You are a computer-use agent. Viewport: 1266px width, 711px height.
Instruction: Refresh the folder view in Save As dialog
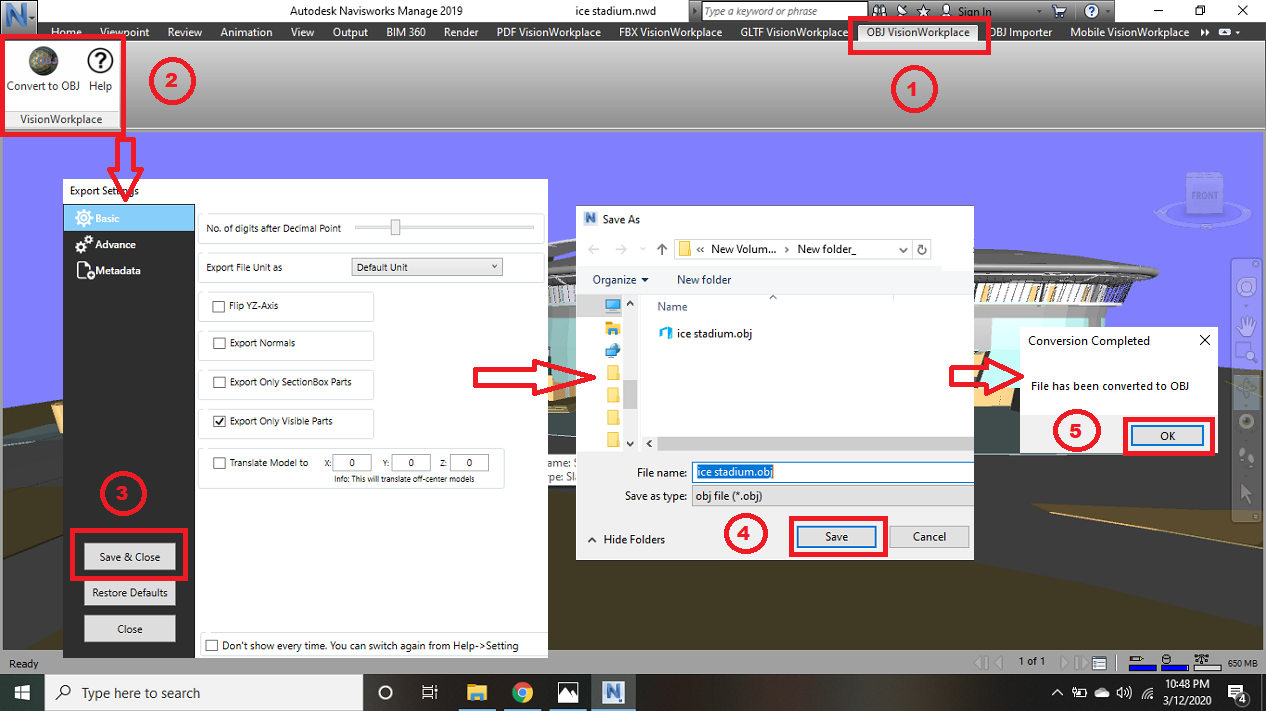point(922,249)
